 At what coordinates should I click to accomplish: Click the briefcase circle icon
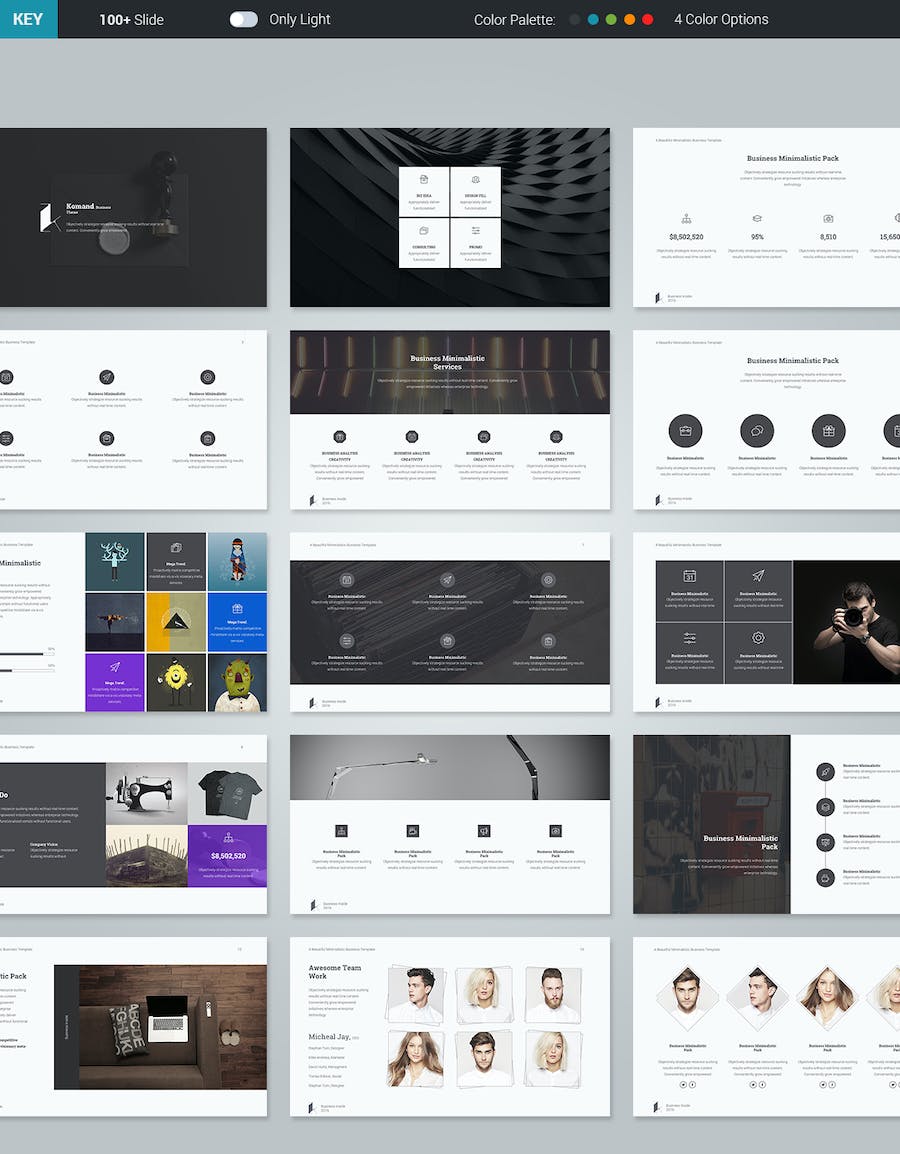pyautogui.click(x=685, y=431)
